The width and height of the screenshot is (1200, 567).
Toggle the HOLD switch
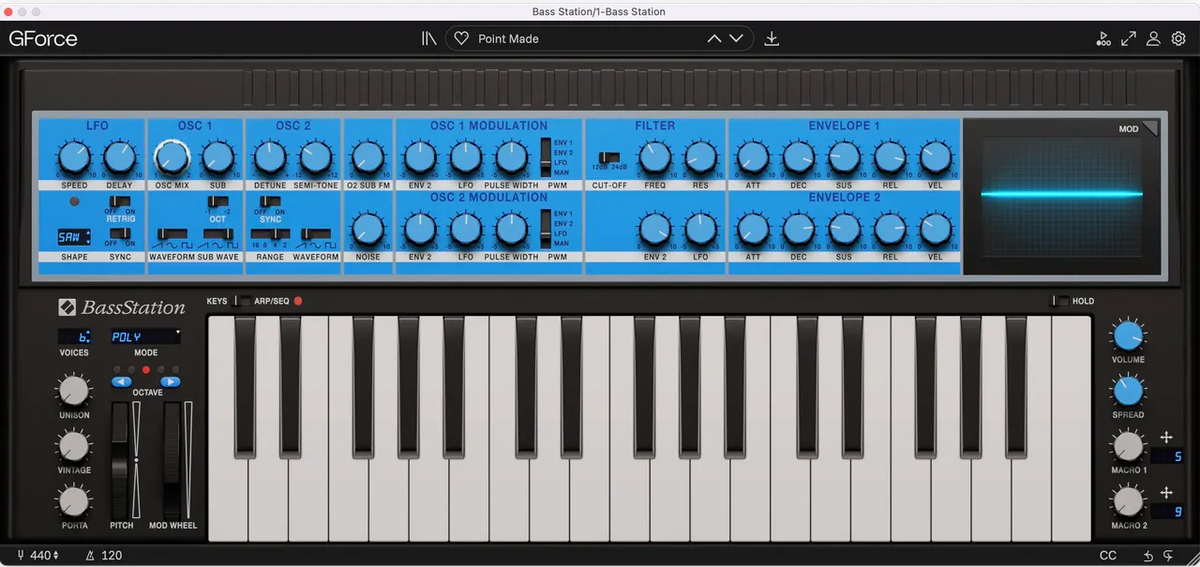click(1060, 300)
